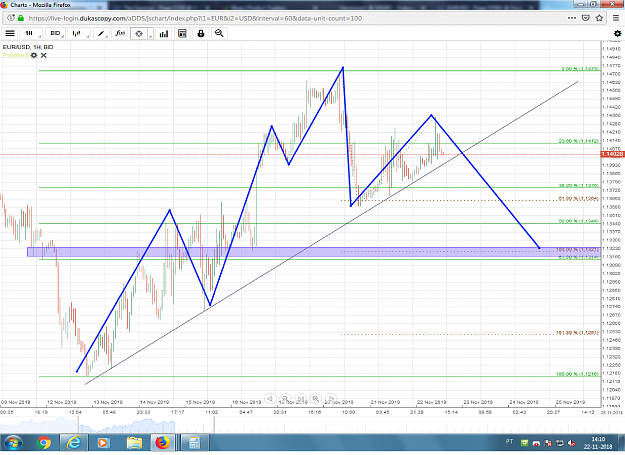Viewport: 625px width, 455px height.
Task: Open the media player taskbar icon
Action: (103, 443)
